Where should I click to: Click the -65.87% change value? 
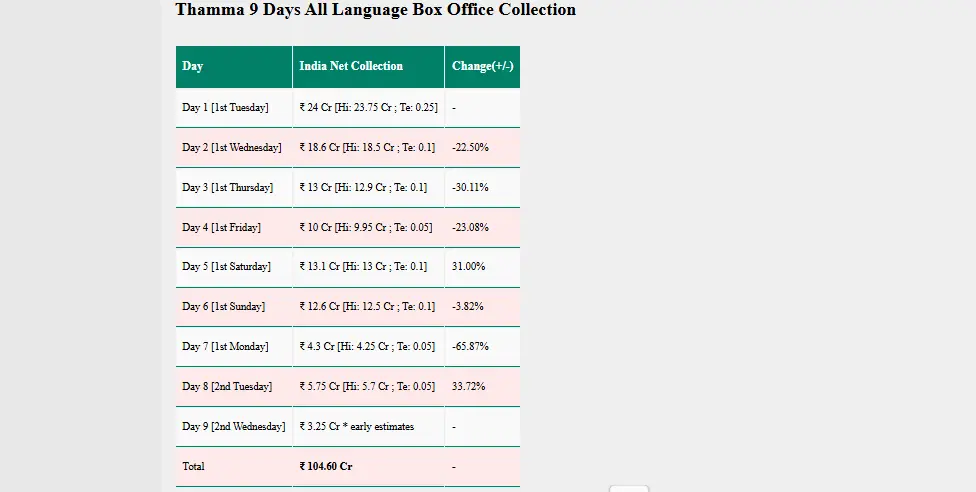[470, 346]
